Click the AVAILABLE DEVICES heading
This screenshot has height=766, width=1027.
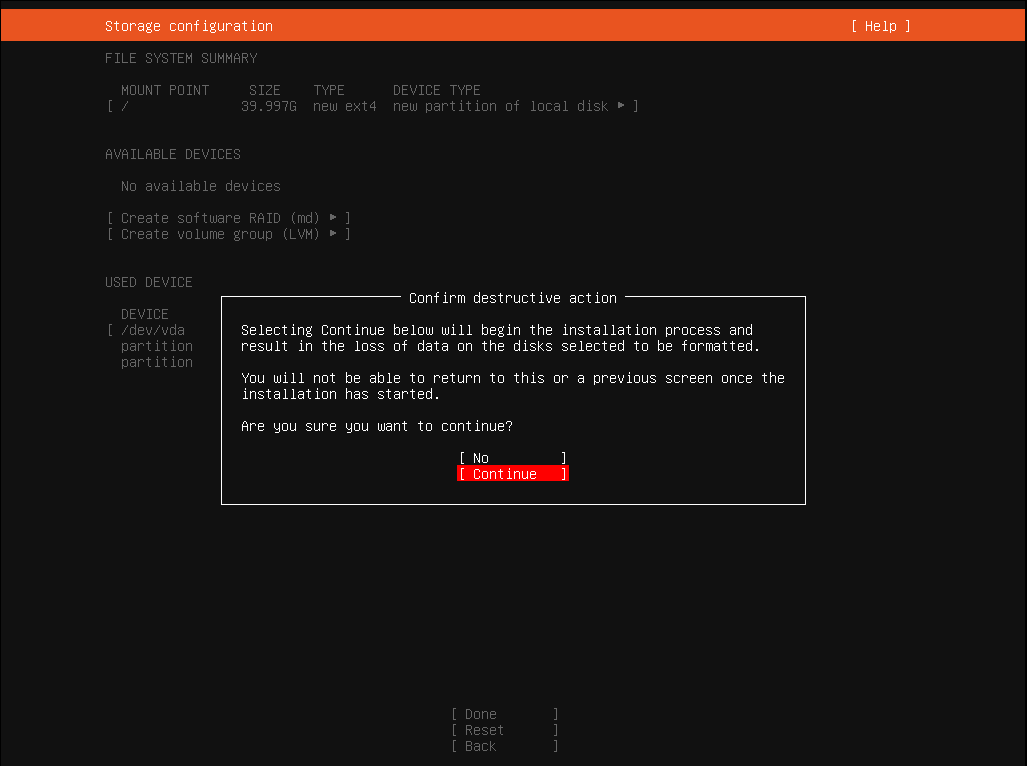pyautogui.click(x=172, y=153)
